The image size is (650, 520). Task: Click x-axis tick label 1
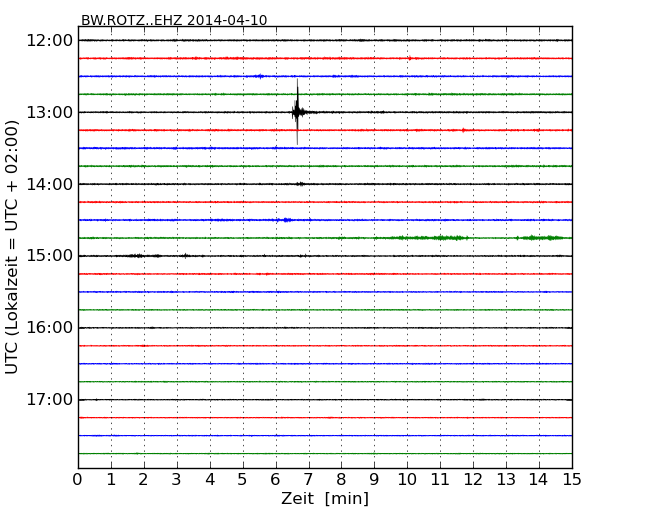coord(111,480)
